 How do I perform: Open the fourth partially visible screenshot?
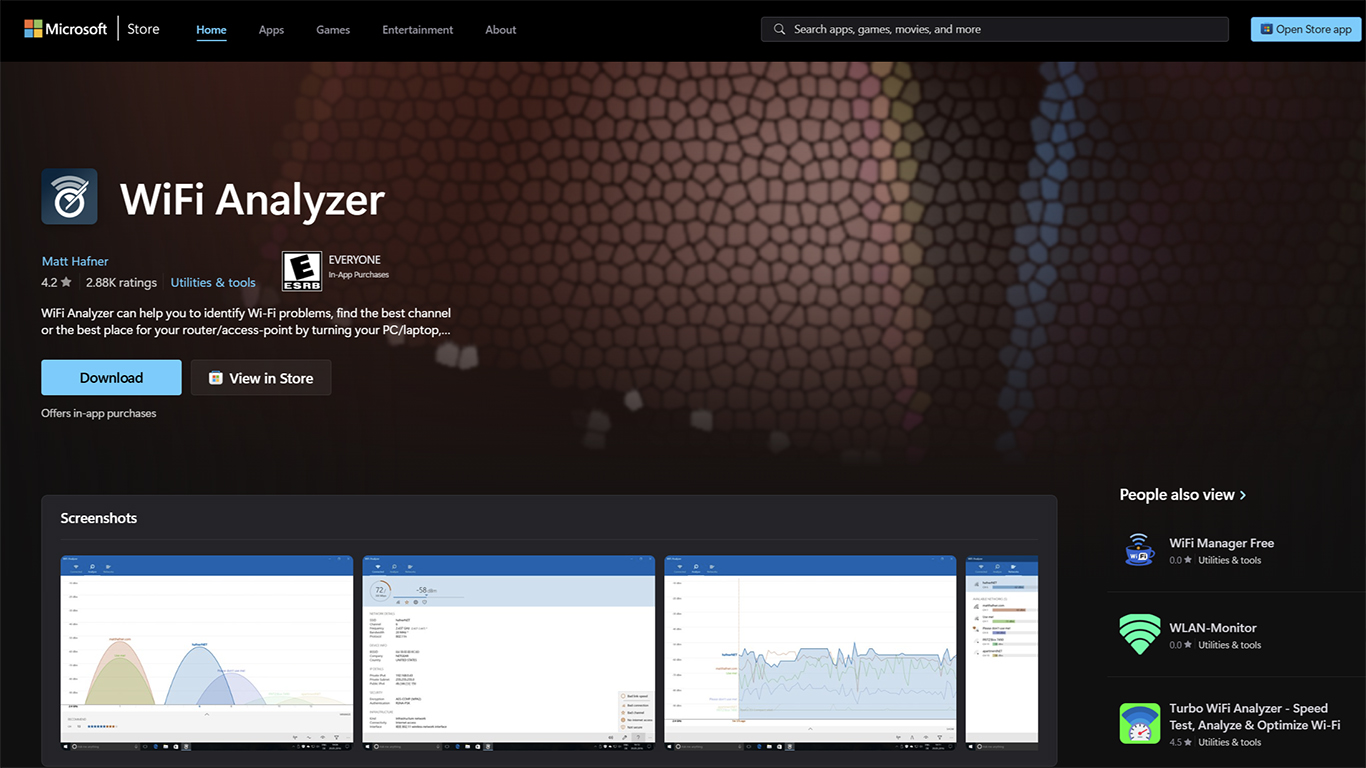[1002, 653]
